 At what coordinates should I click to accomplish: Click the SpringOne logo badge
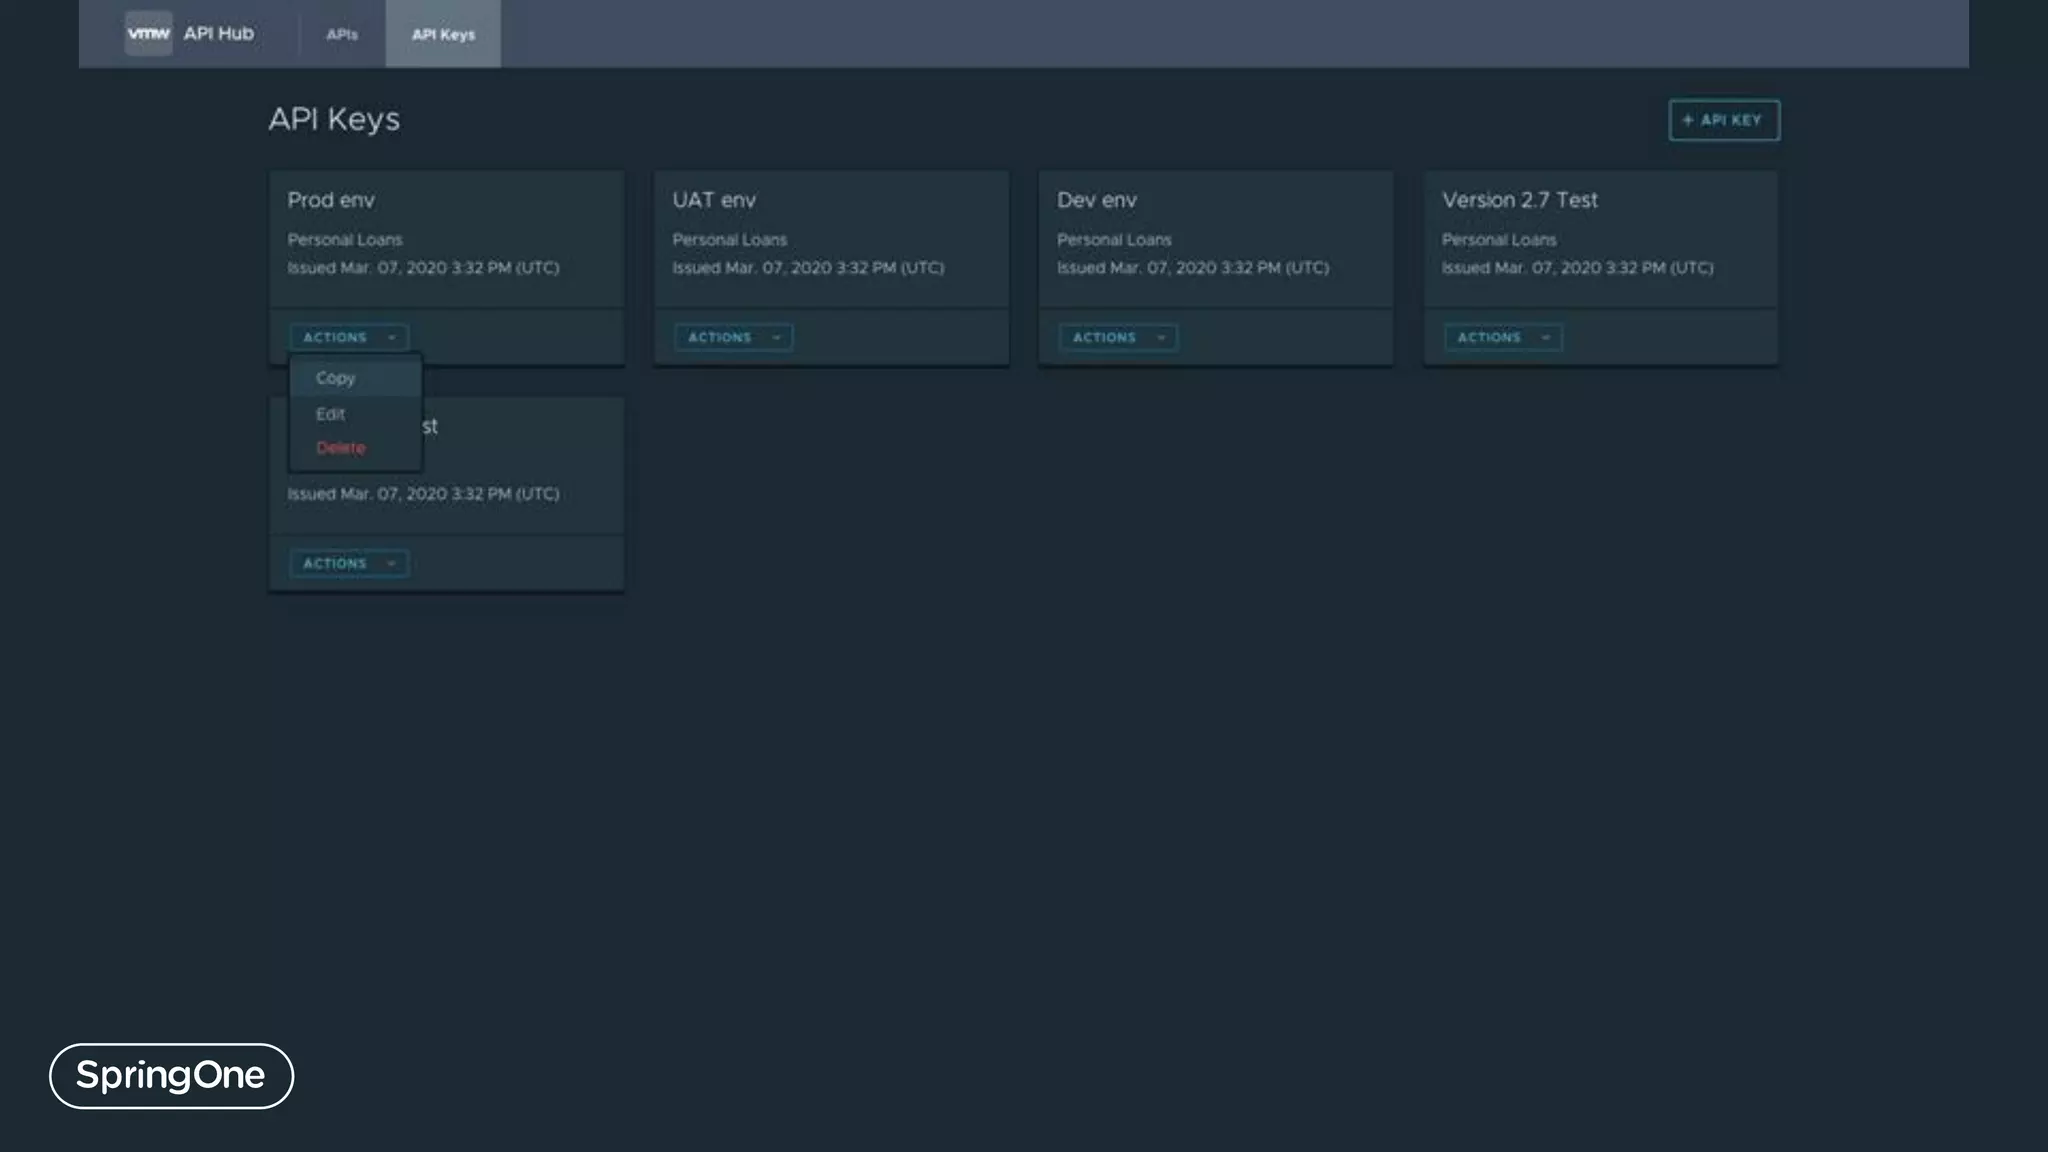pyautogui.click(x=171, y=1076)
